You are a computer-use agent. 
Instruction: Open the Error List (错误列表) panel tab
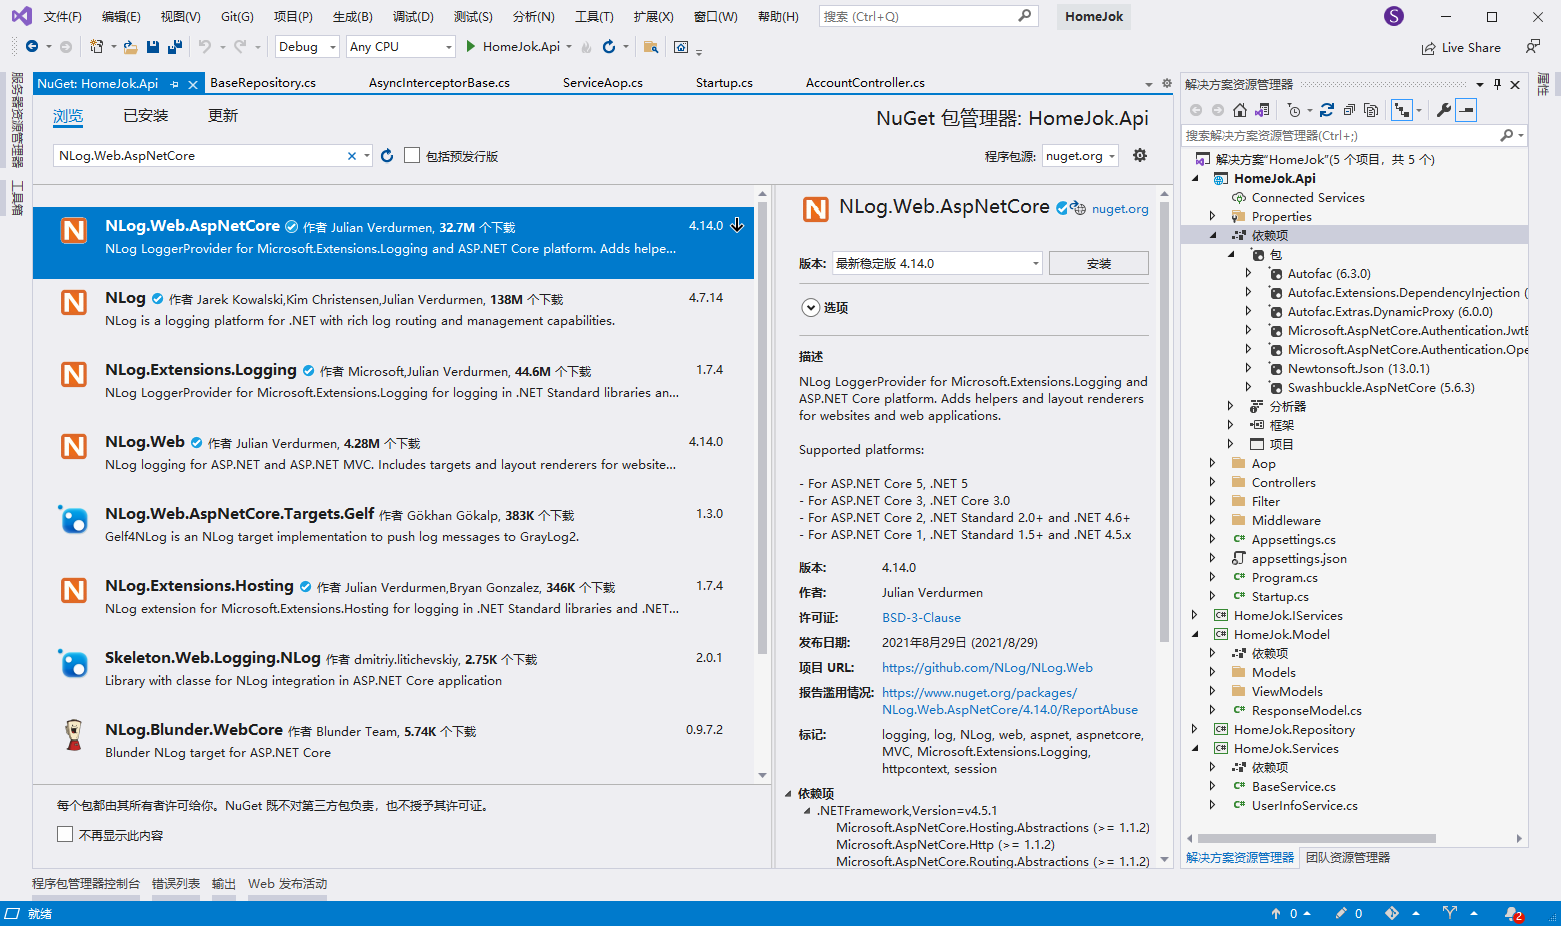click(176, 884)
